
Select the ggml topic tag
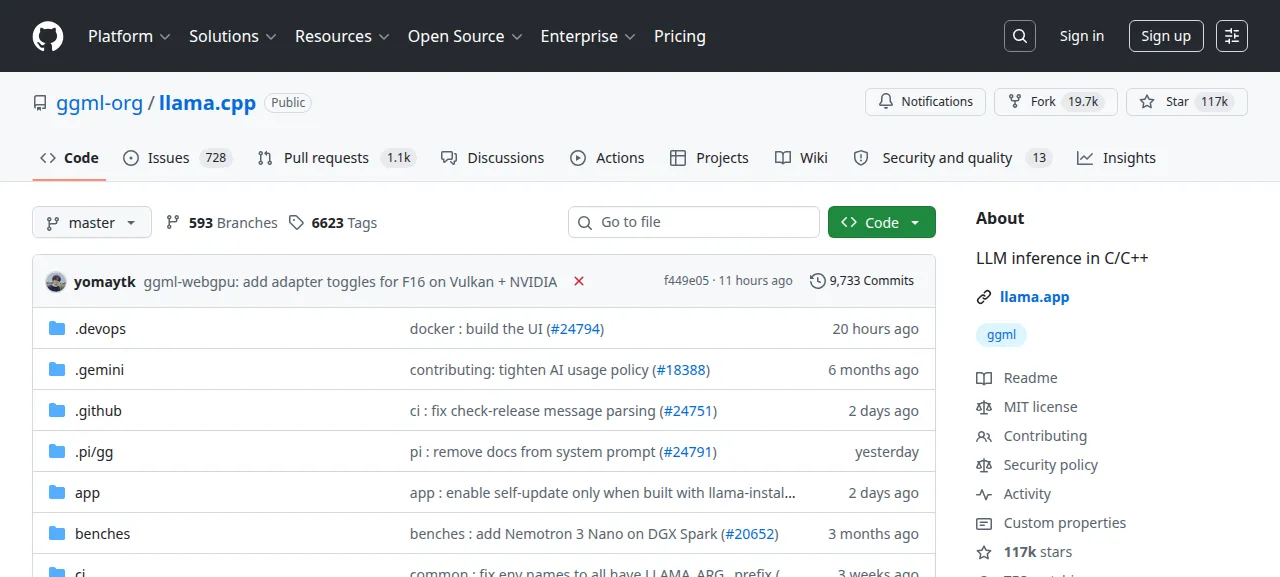[1001, 335]
